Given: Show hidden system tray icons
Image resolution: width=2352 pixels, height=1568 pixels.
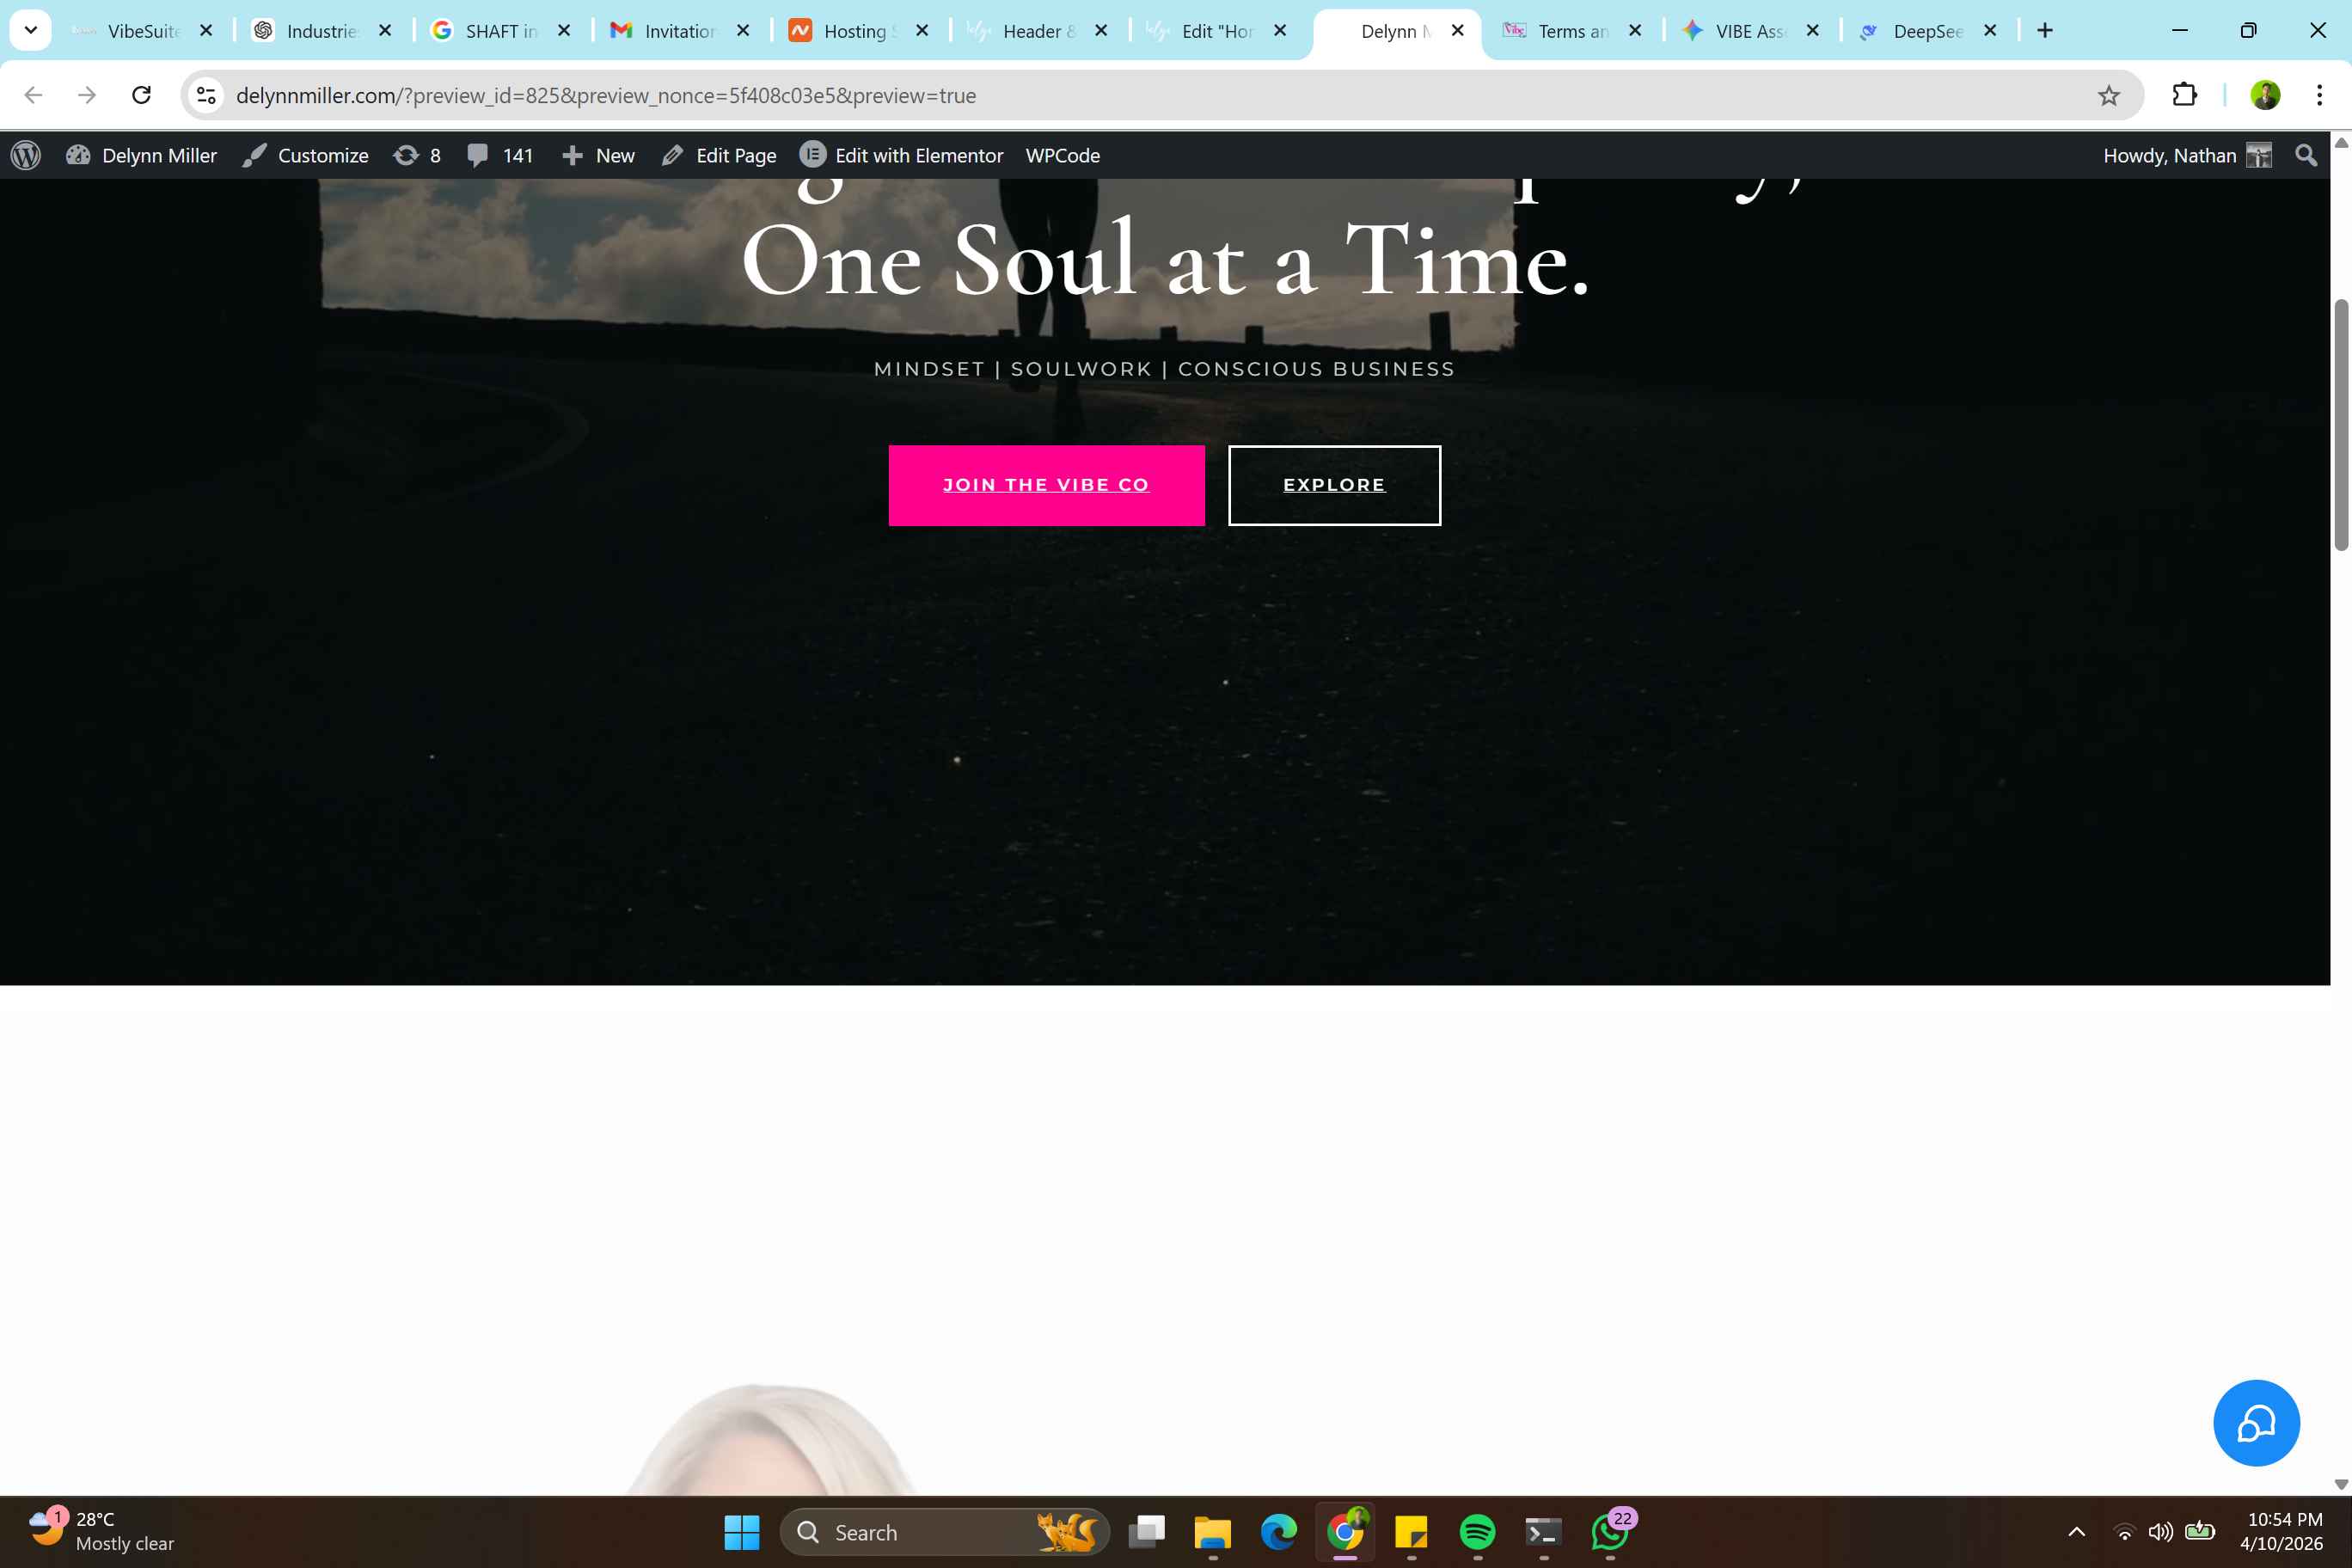Looking at the screenshot, I should point(2076,1532).
